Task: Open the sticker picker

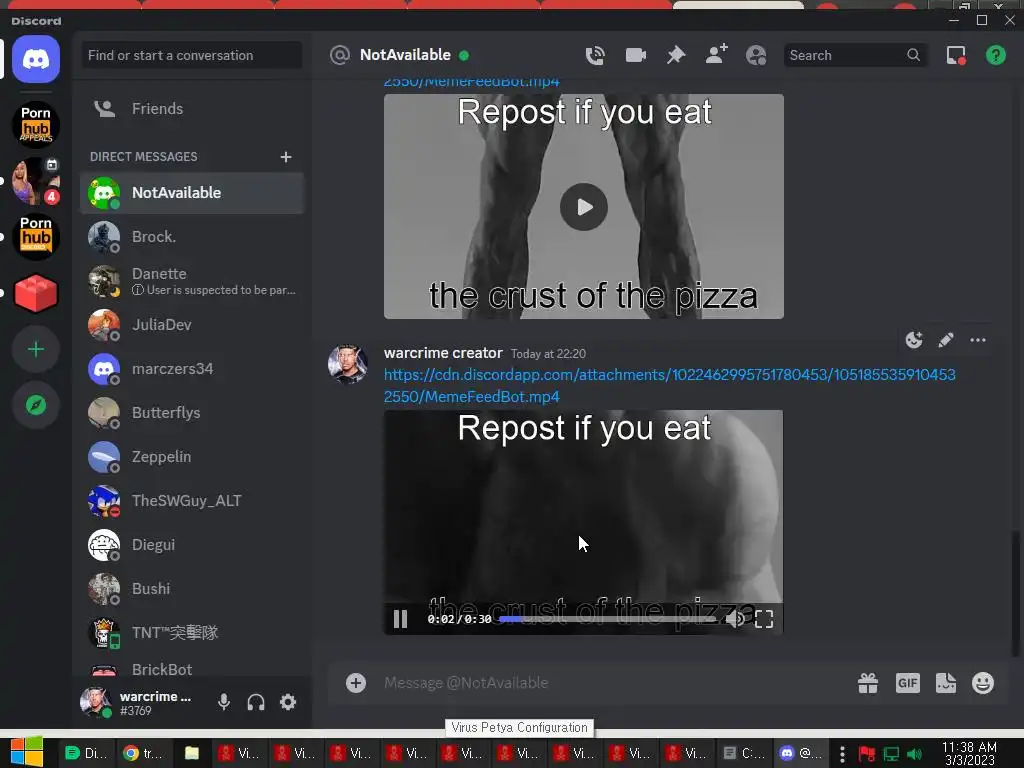Action: pyautogui.click(x=946, y=683)
